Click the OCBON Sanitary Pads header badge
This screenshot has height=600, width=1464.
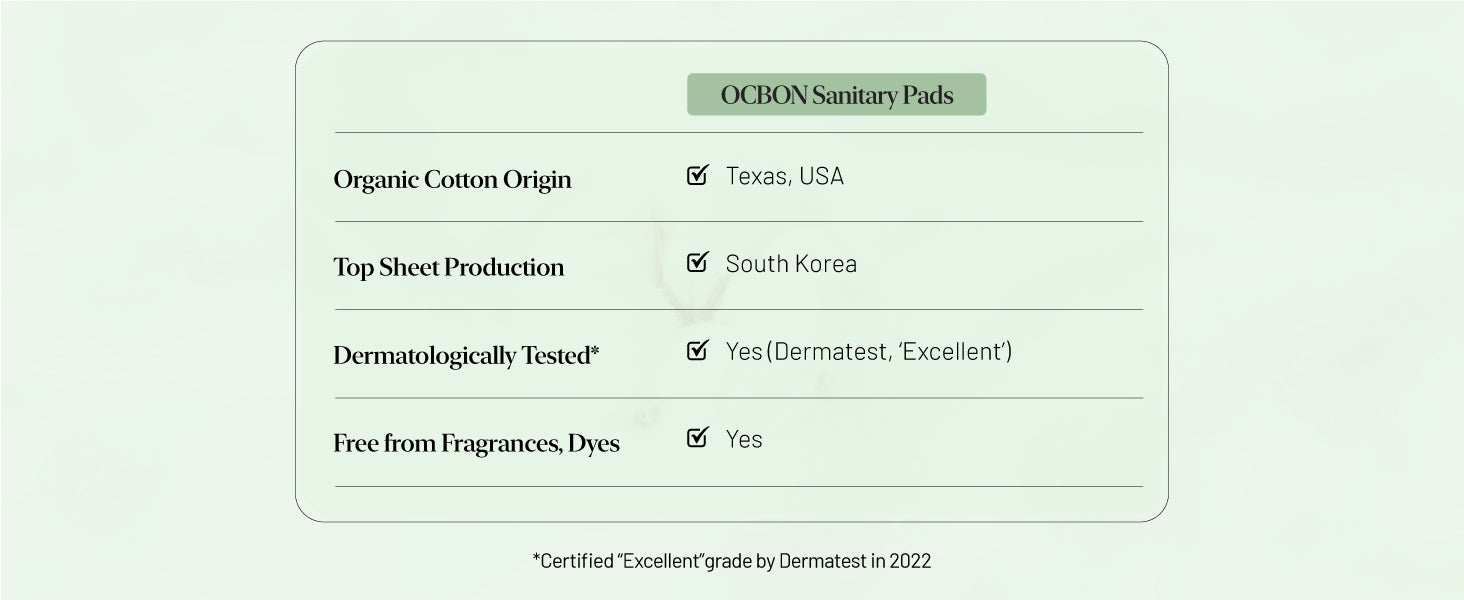[x=836, y=95]
